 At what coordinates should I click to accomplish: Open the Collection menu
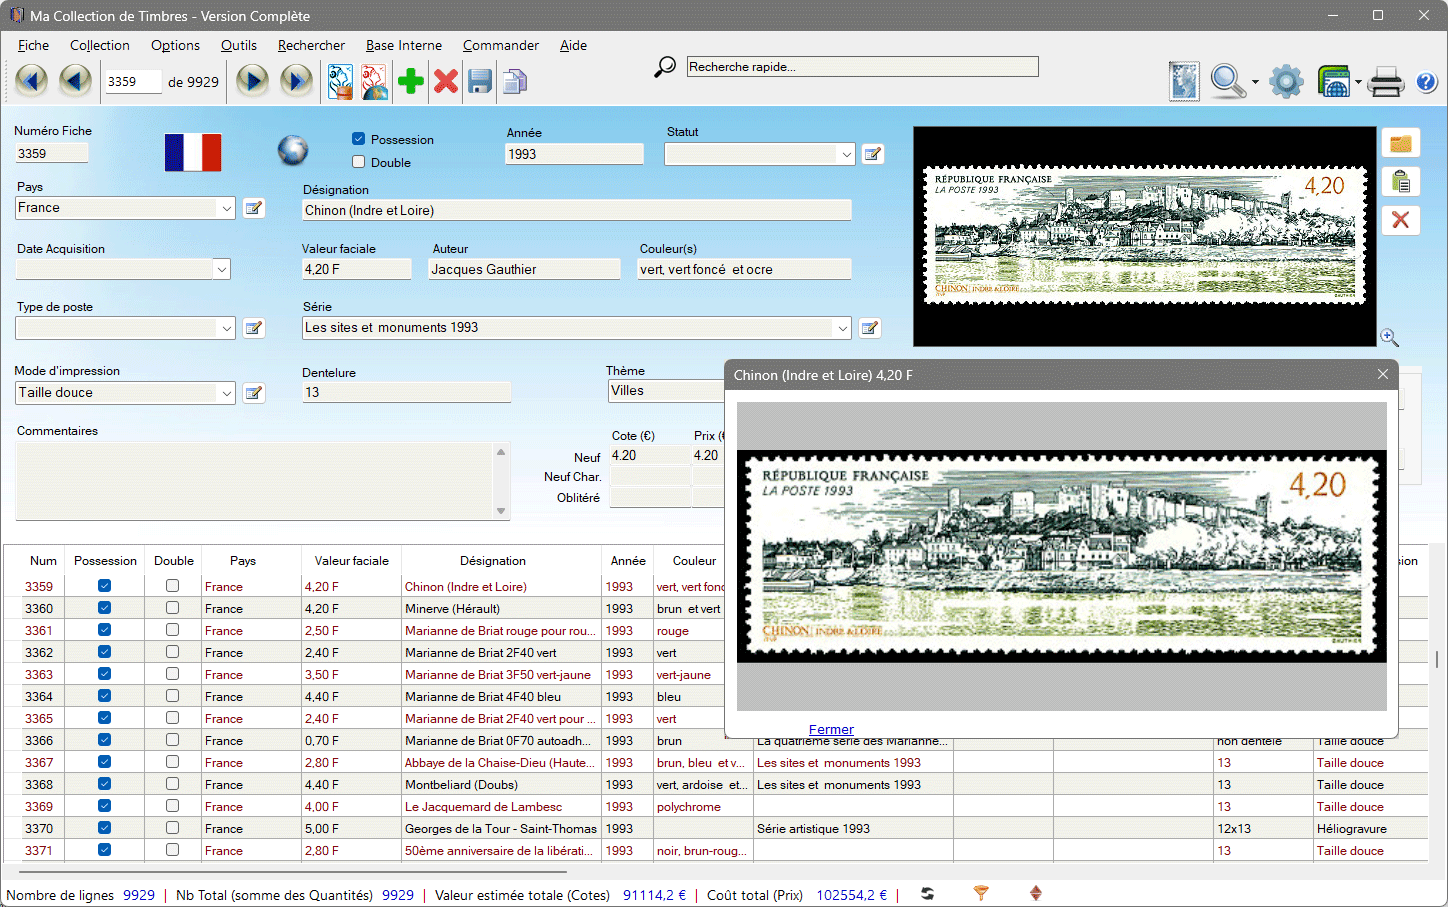pyautogui.click(x=99, y=45)
